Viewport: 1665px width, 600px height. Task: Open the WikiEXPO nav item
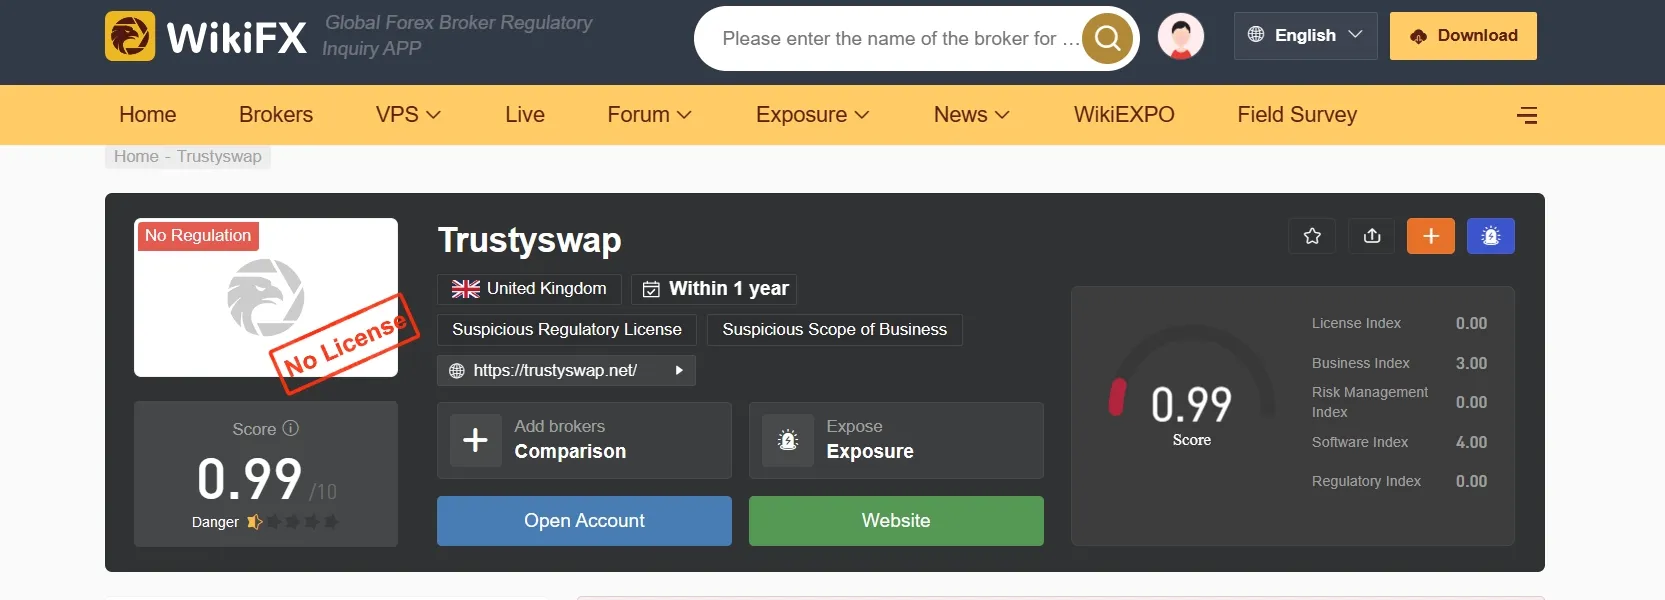click(1124, 115)
